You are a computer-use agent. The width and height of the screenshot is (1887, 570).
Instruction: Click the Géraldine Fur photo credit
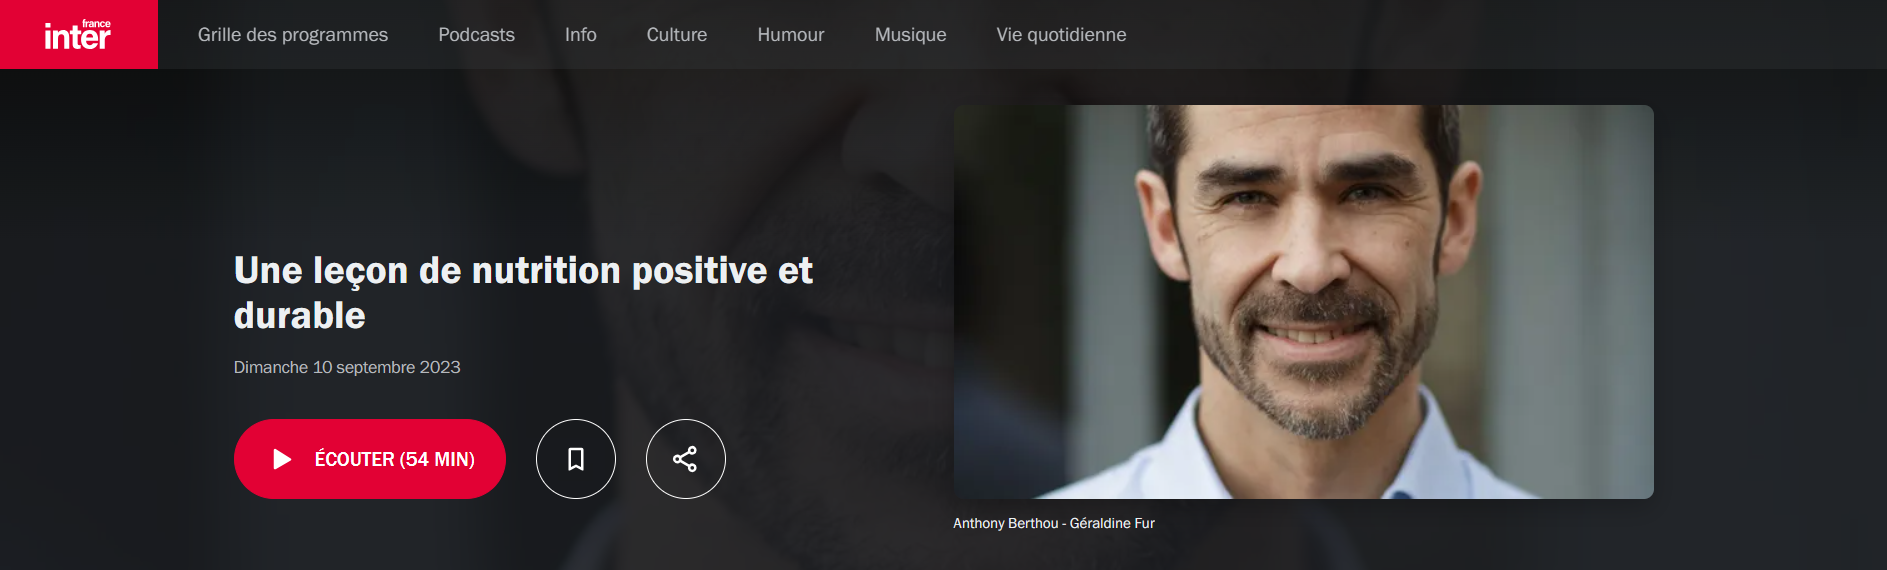tap(1112, 523)
